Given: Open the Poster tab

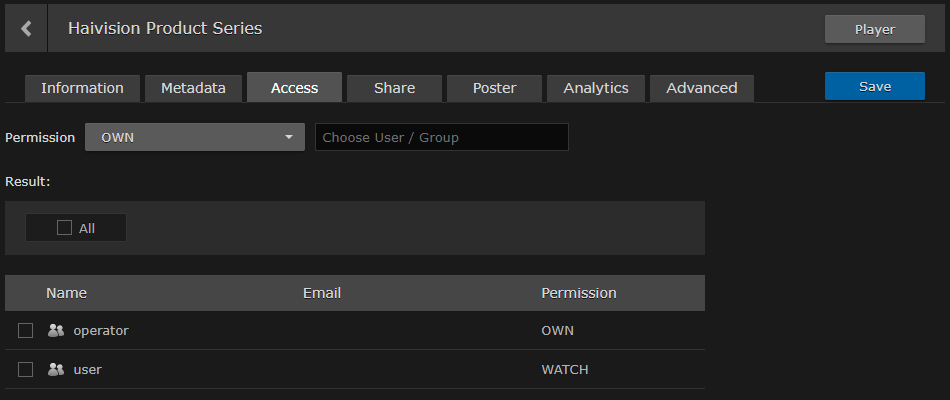Looking at the screenshot, I should [x=494, y=88].
